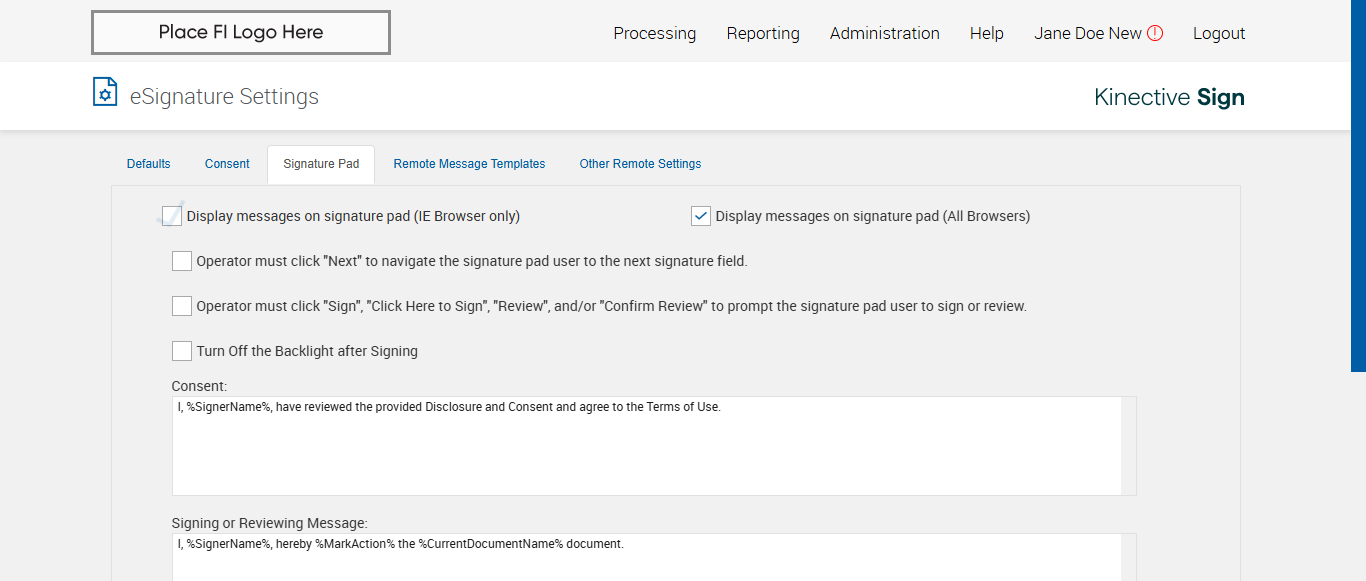Open the Help menu
The width and height of the screenshot is (1366, 581).
pyautogui.click(x=986, y=33)
